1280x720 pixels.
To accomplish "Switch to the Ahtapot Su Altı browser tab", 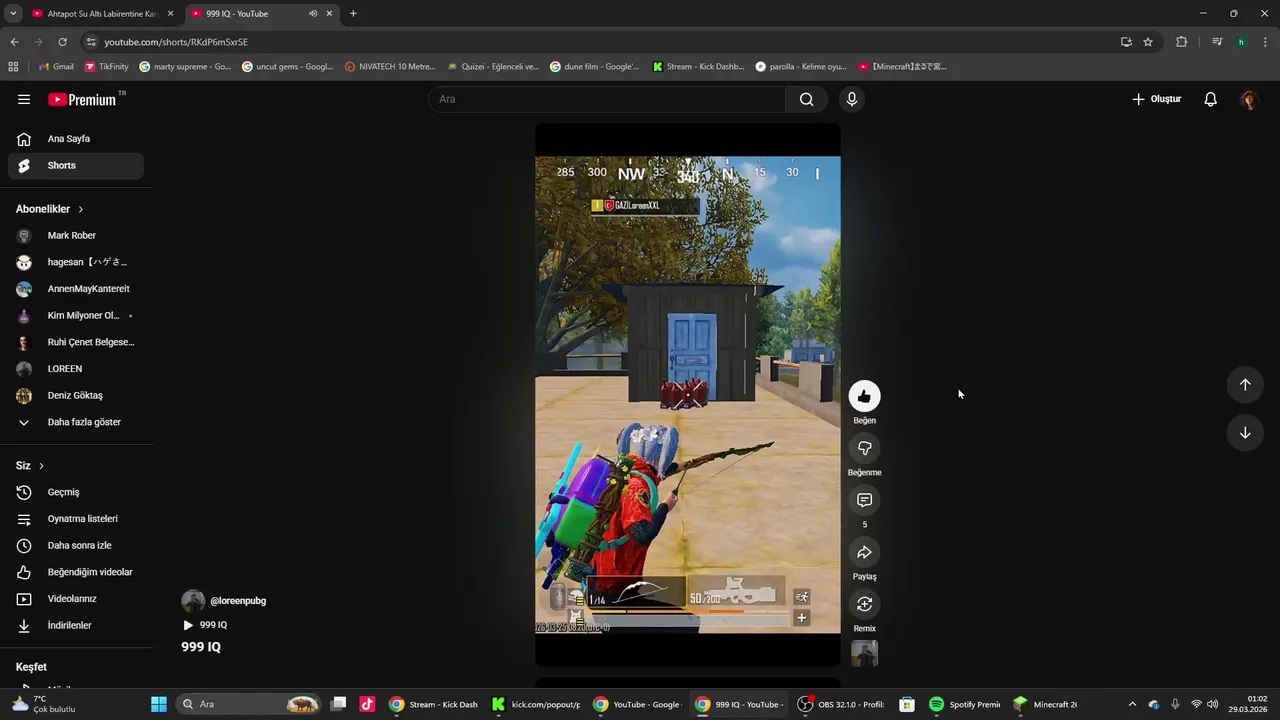I will pyautogui.click(x=103, y=14).
